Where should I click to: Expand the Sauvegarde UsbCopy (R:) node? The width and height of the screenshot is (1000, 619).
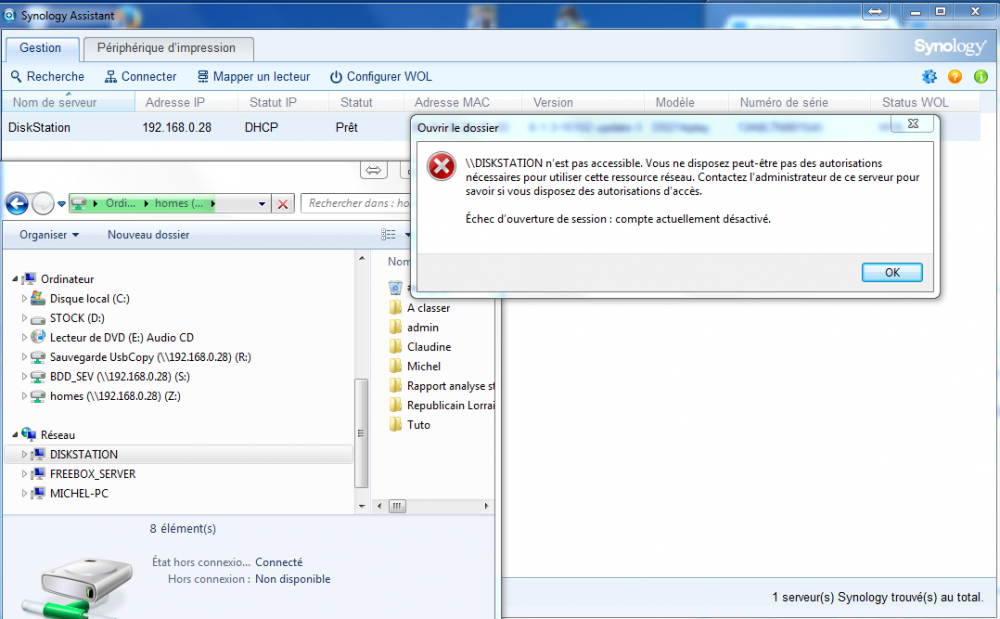[24, 357]
